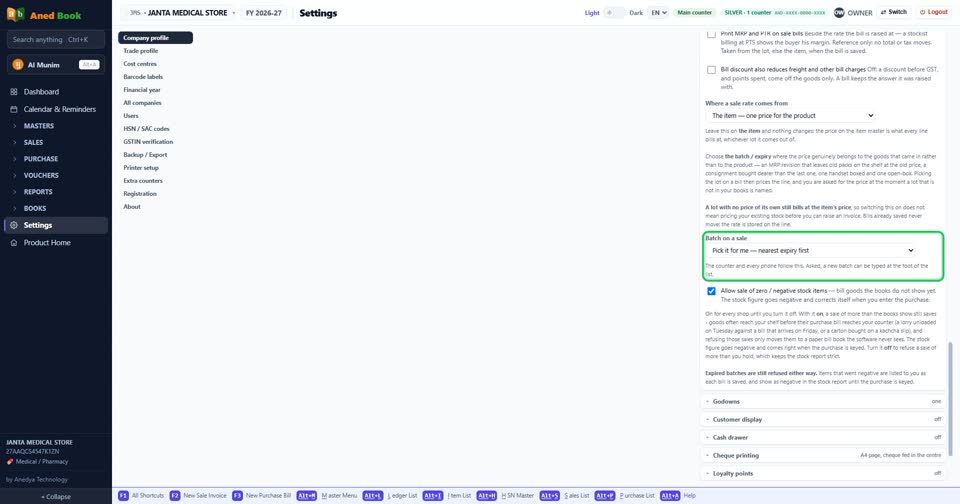The width and height of the screenshot is (960, 504).
Task: Click the F3 New Purchase Bill key badge
Action: tap(237, 495)
